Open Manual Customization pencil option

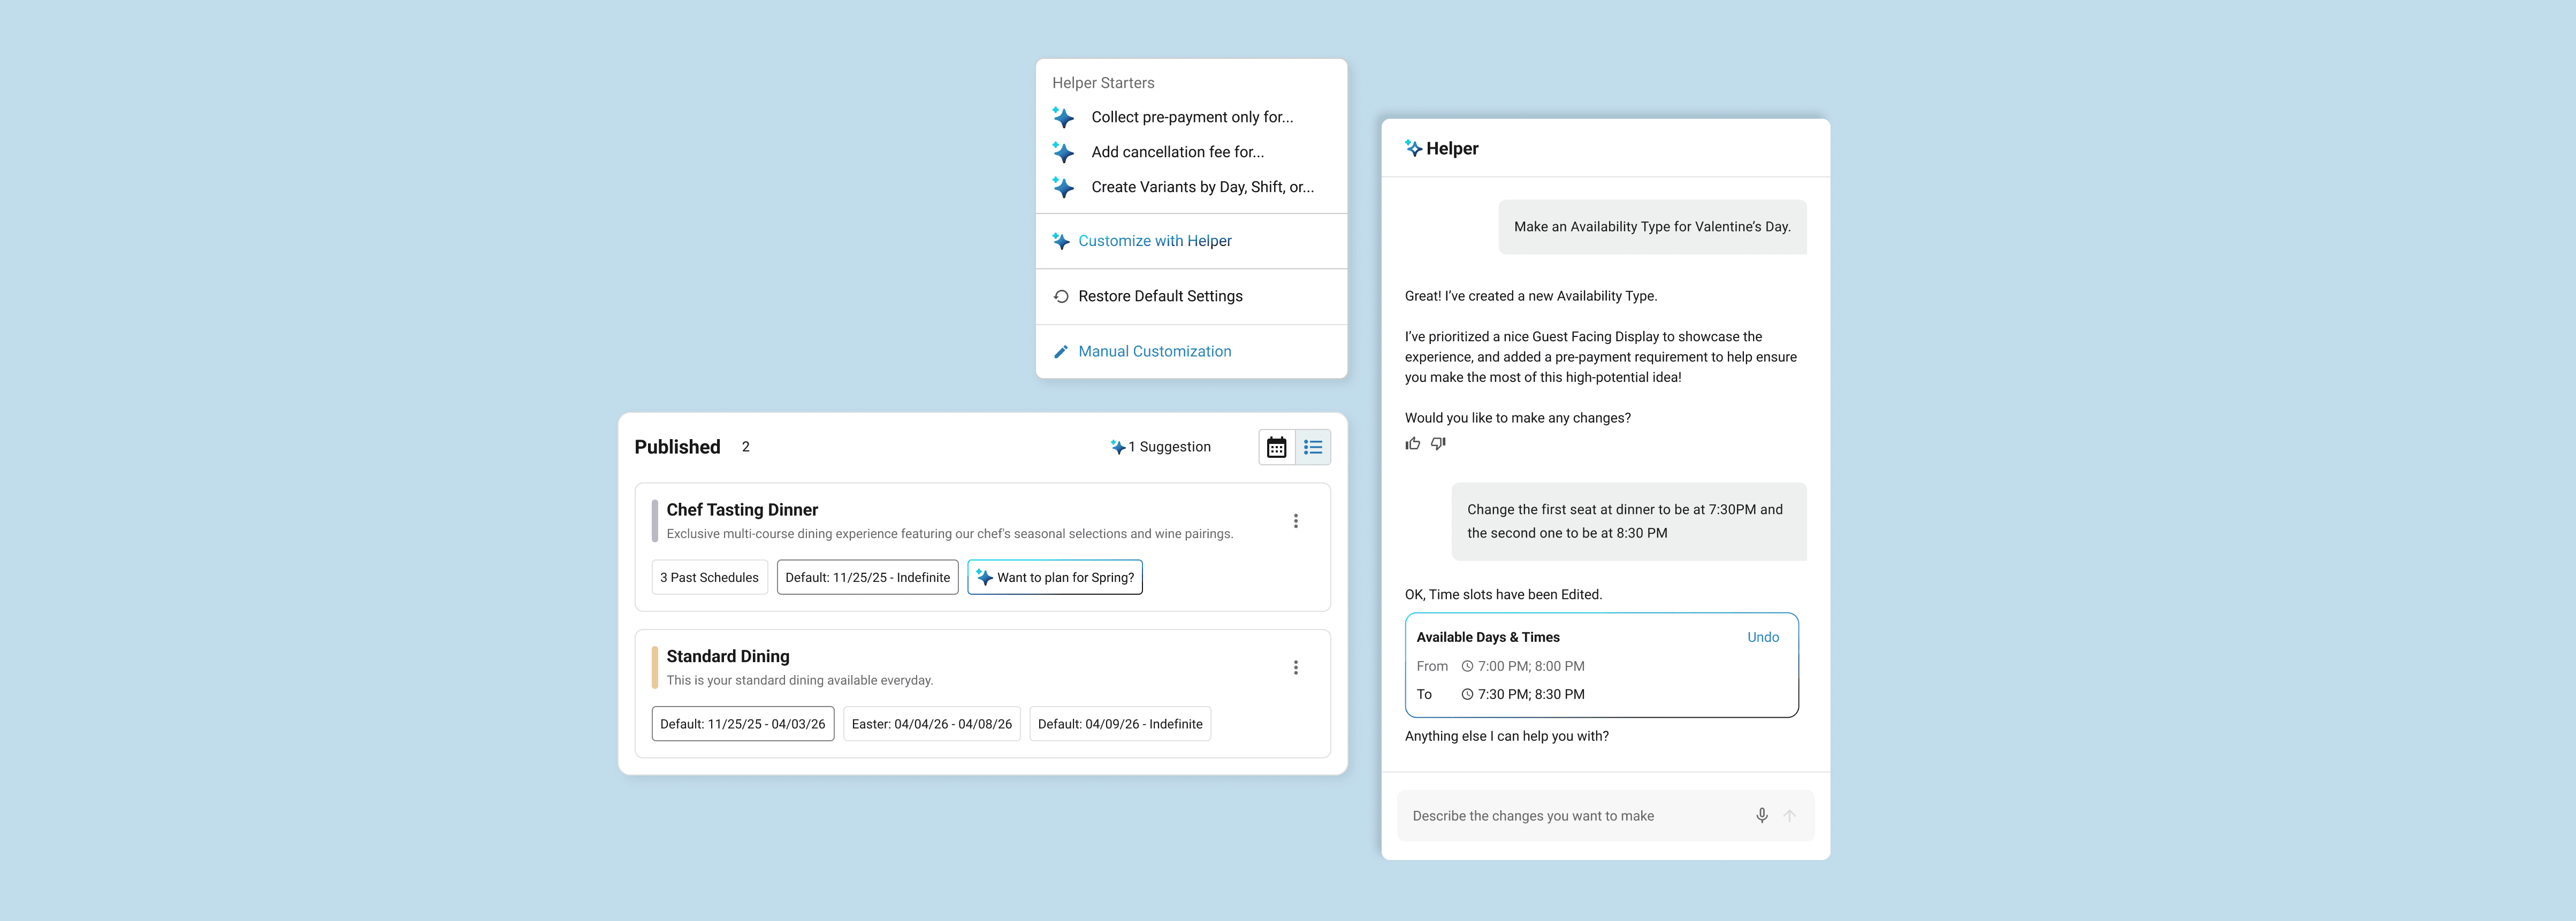pyautogui.click(x=1154, y=351)
